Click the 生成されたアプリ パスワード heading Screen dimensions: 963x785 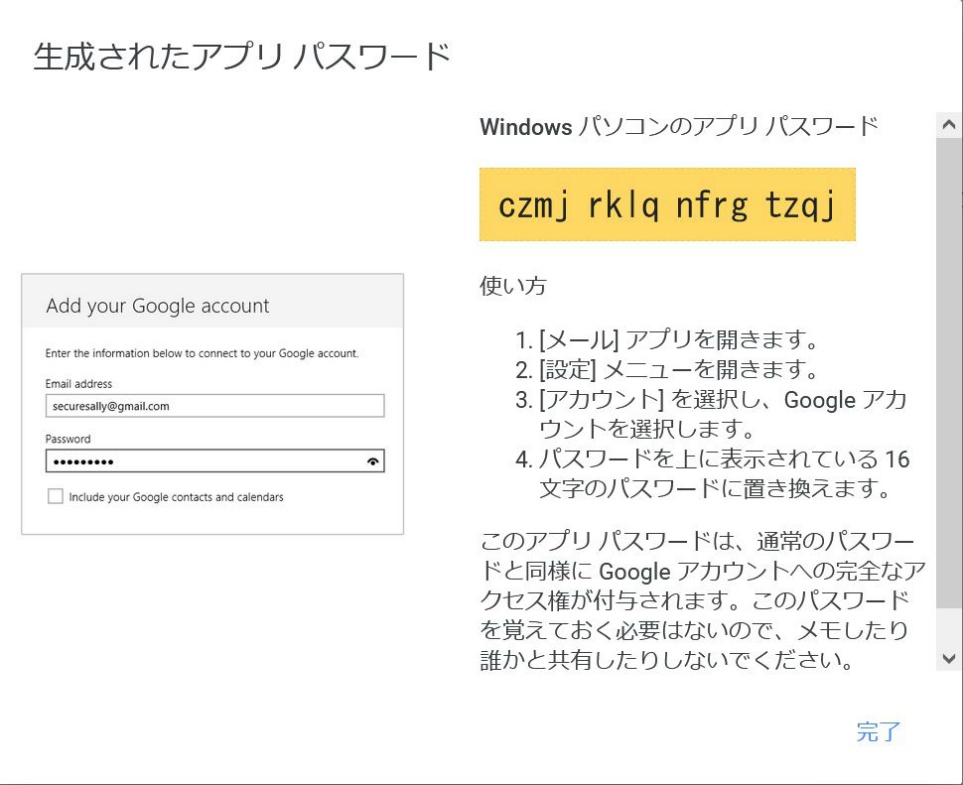pyautogui.click(x=242, y=57)
